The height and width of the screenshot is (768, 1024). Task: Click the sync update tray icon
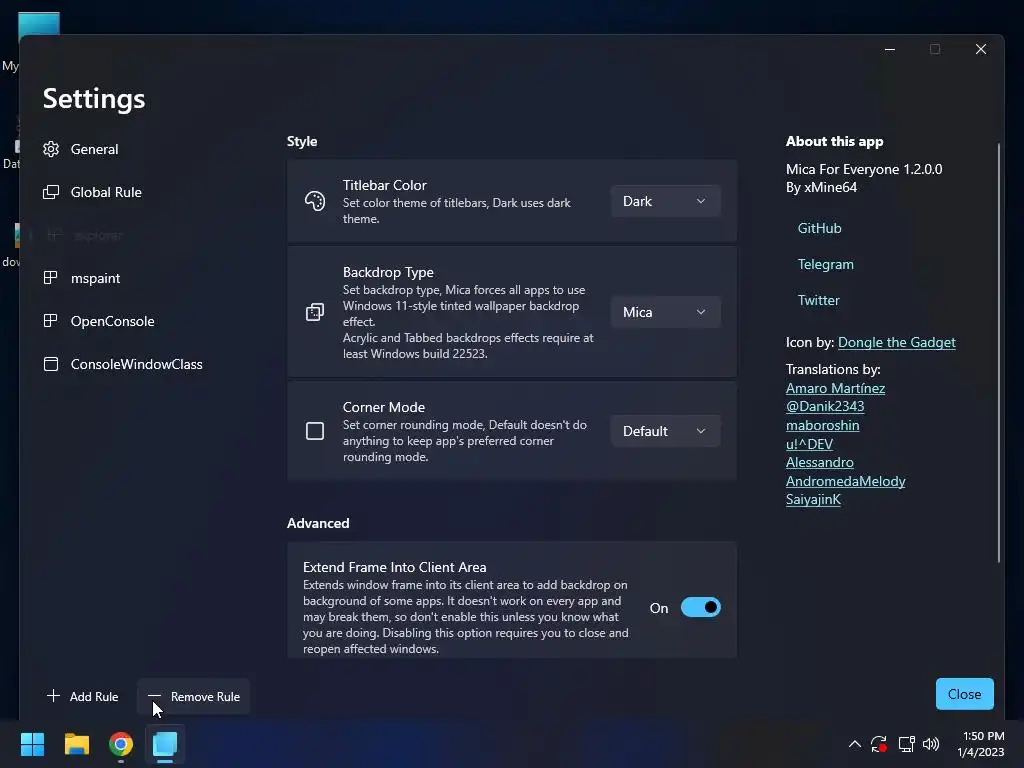tap(879, 744)
